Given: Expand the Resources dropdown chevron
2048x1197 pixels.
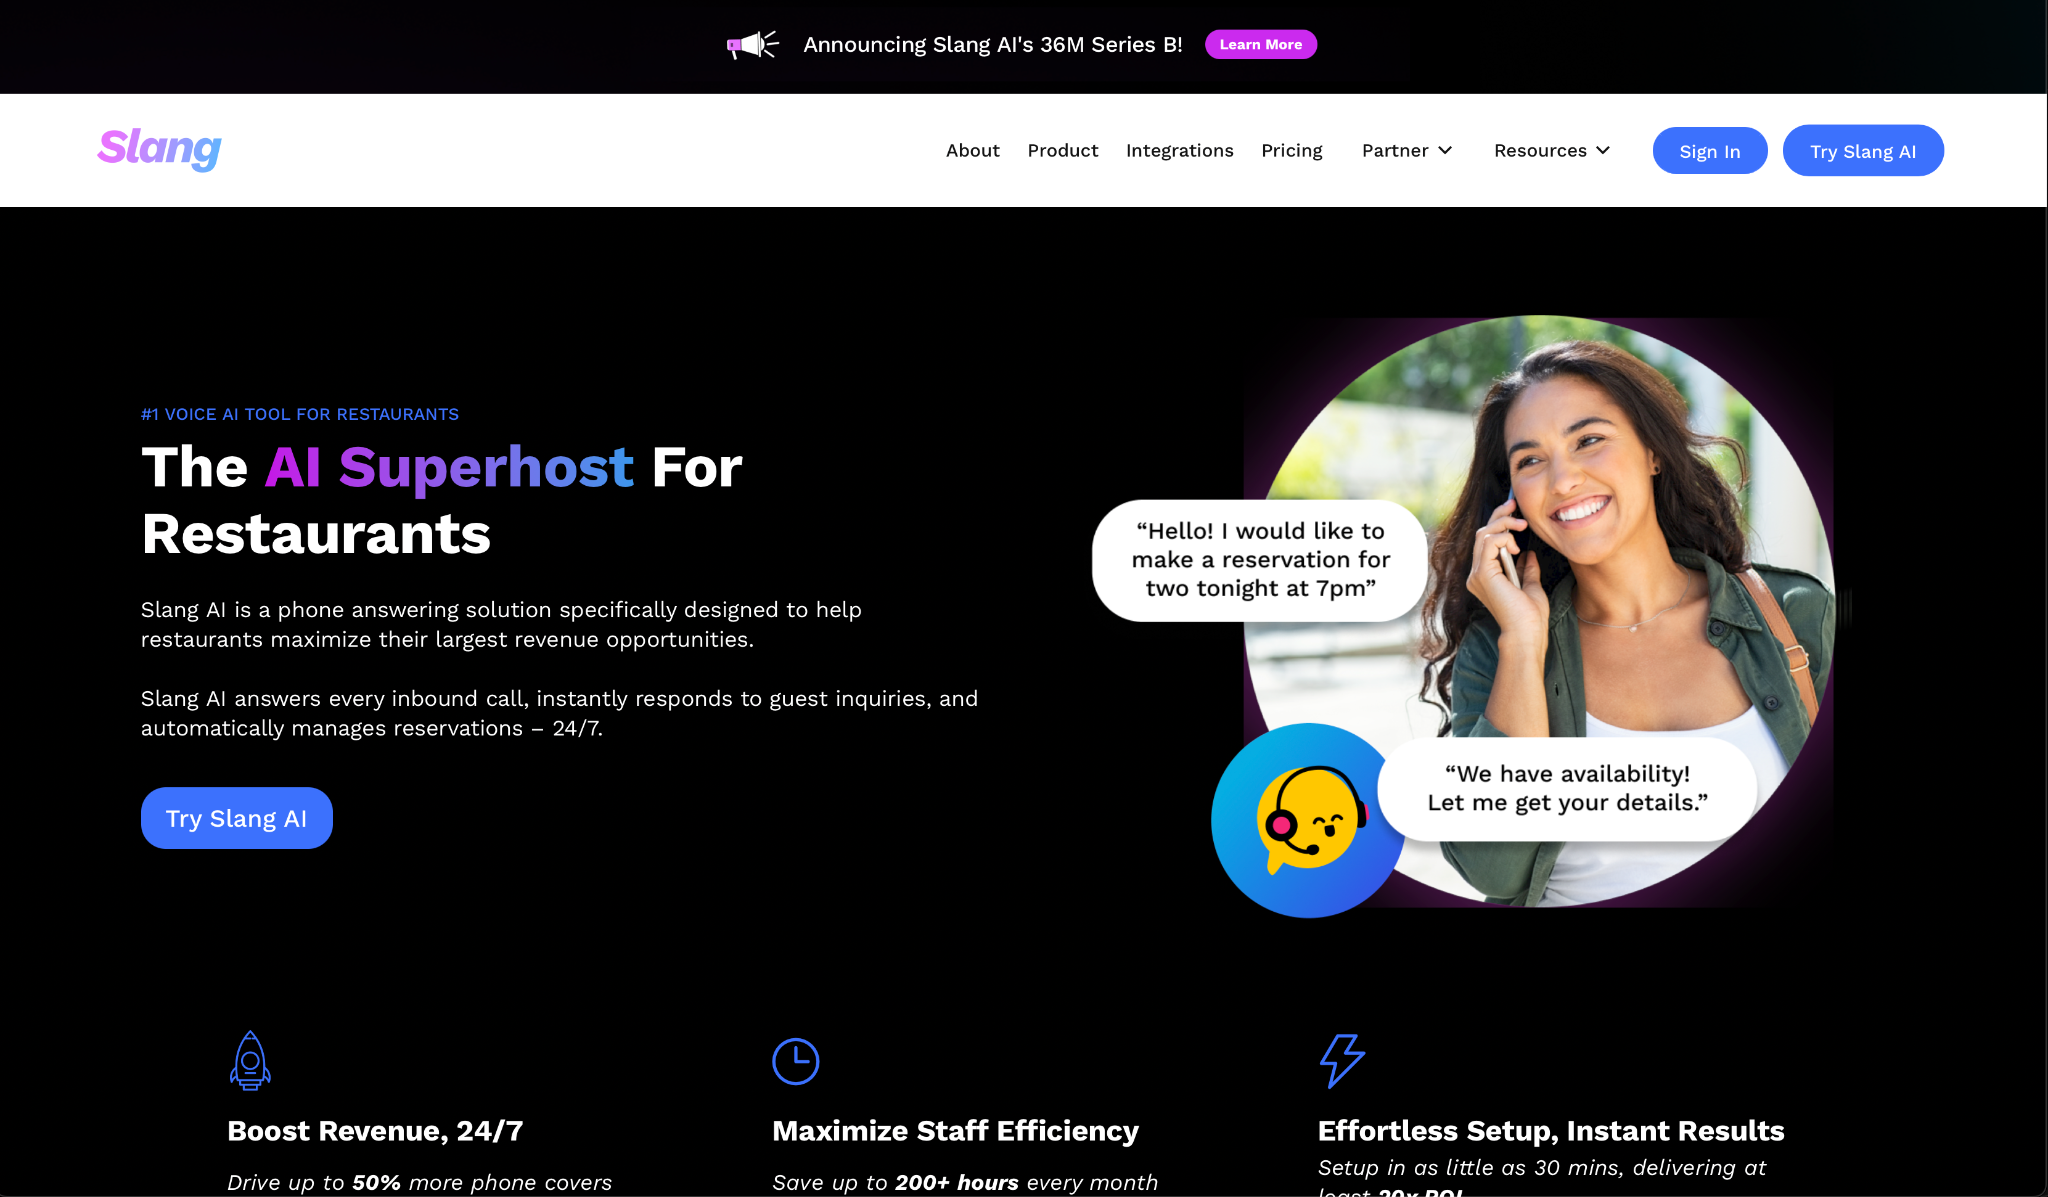Looking at the screenshot, I should [1603, 150].
